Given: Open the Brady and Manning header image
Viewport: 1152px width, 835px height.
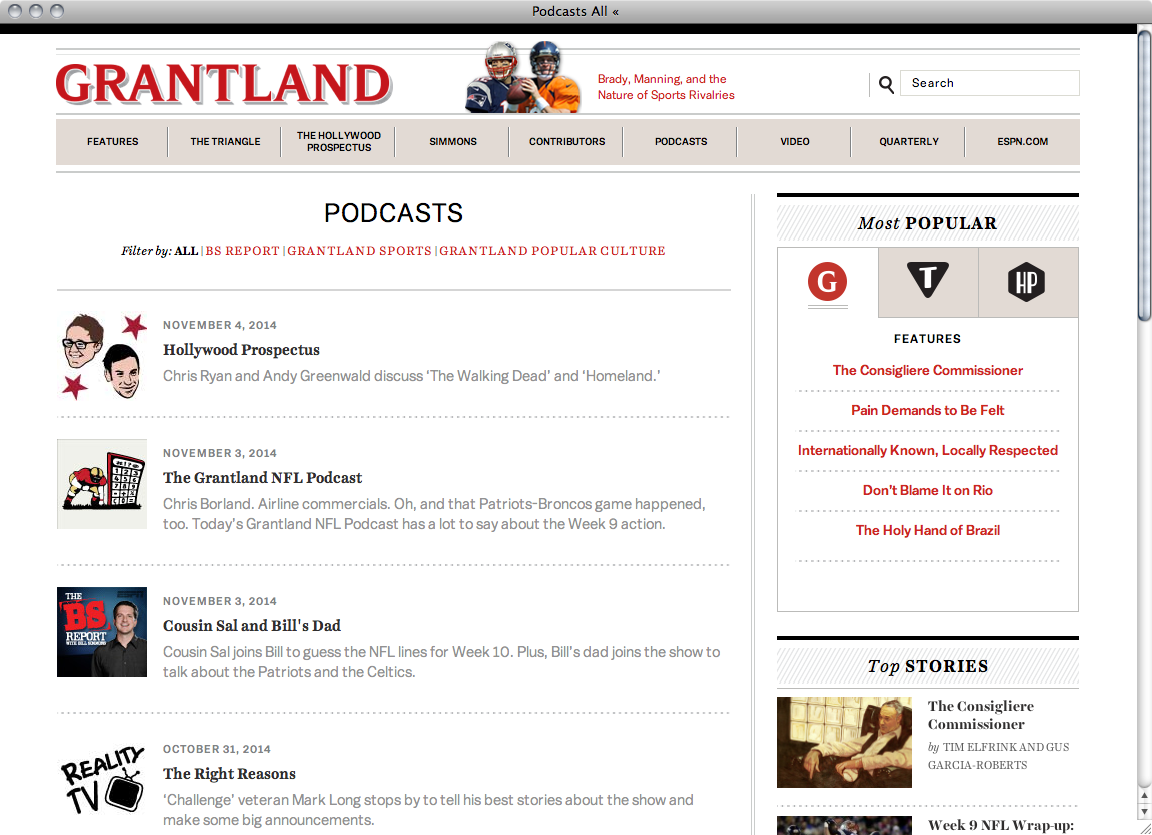Looking at the screenshot, I should [523, 78].
